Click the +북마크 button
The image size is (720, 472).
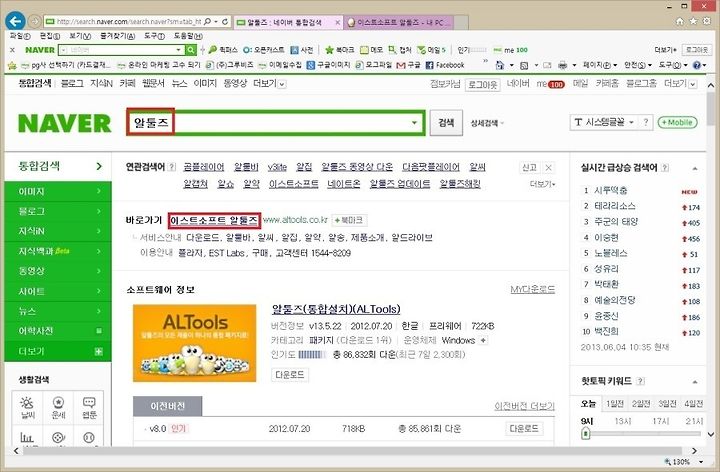(x=349, y=220)
